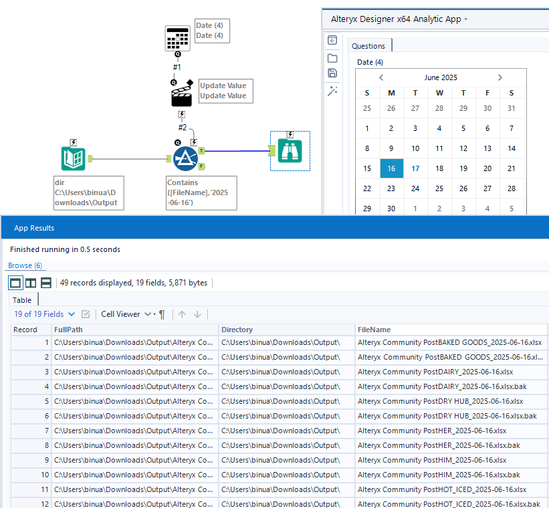The height and width of the screenshot is (508, 549).
Task: Click PostDAIRY_2025-06-16.xlsx filename cell
Action: 451,372
